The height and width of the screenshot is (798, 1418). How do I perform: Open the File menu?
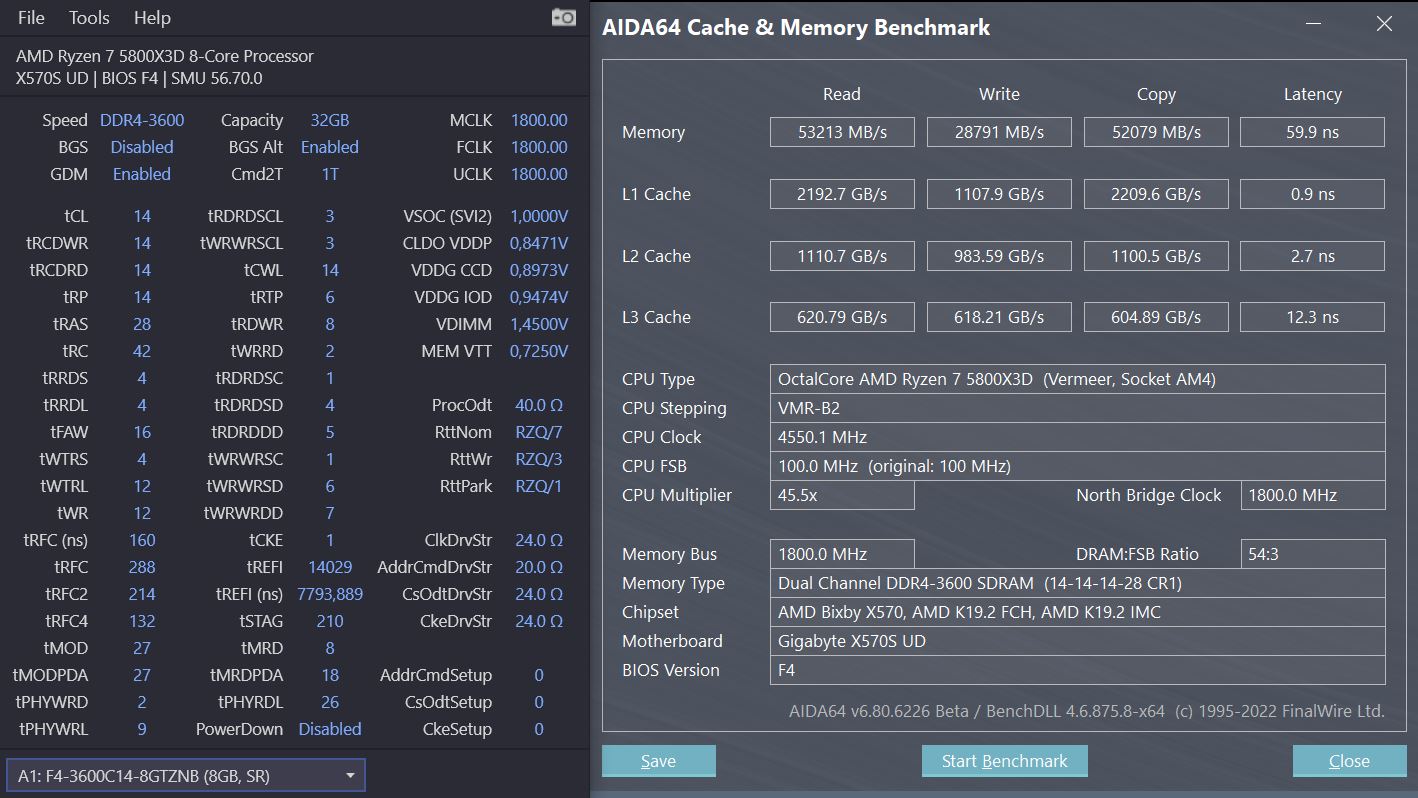(31, 18)
